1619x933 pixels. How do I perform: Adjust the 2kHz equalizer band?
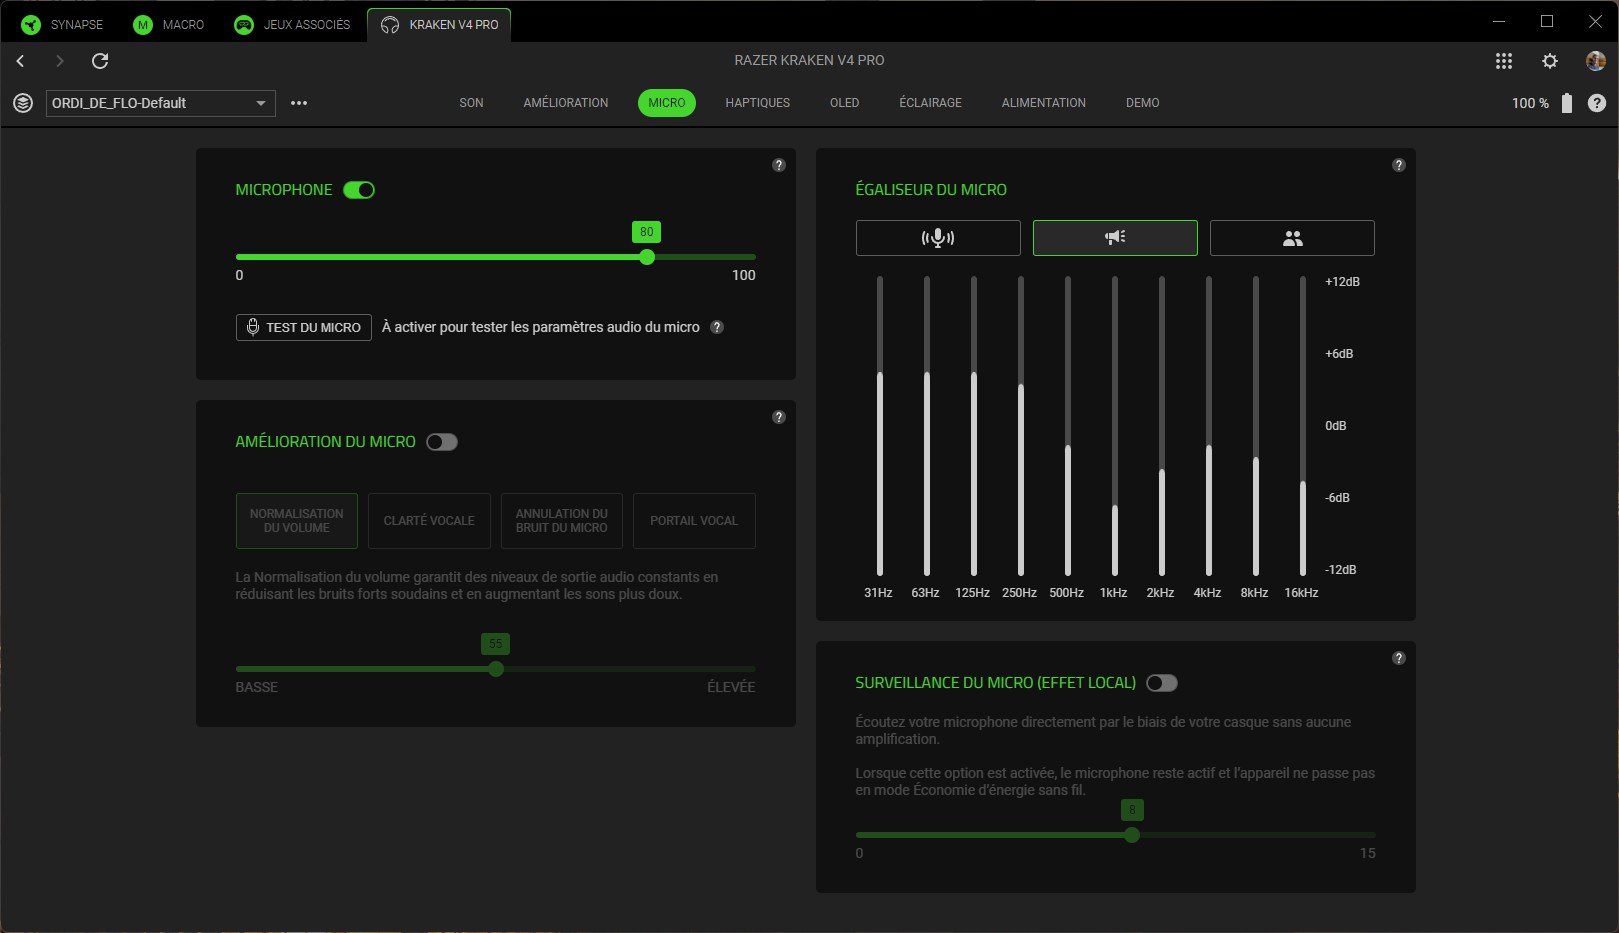[1162, 426]
